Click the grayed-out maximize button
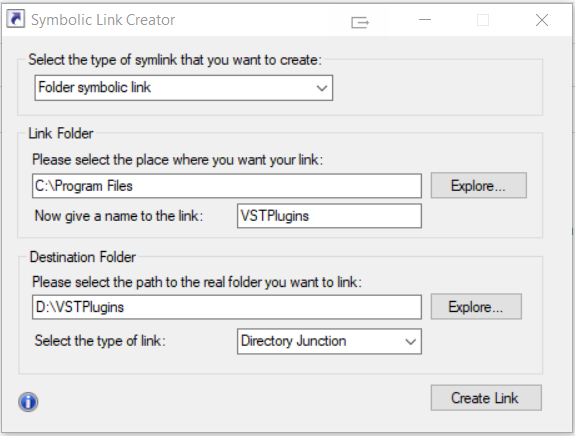The image size is (575, 436). point(483,20)
